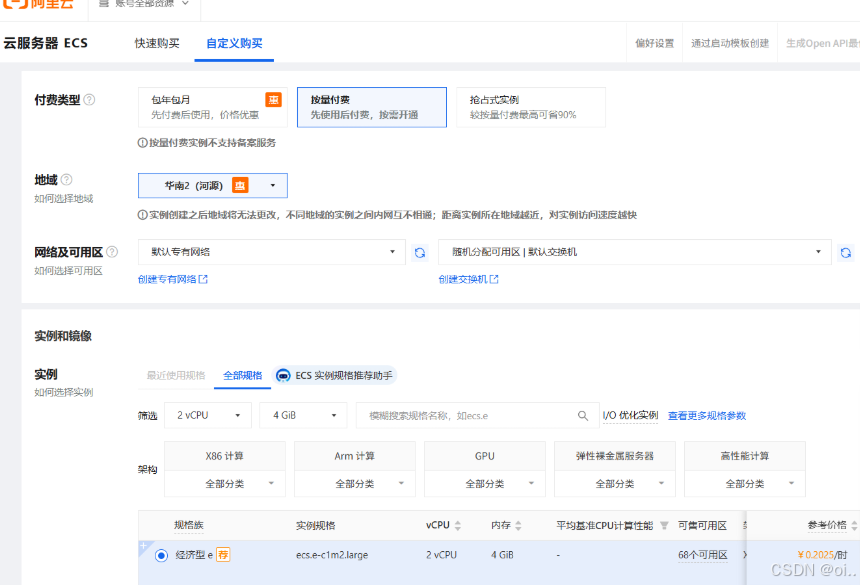Sort by 内存 column arrows
Viewport: 860px width, 585px height.
[x=518, y=525]
